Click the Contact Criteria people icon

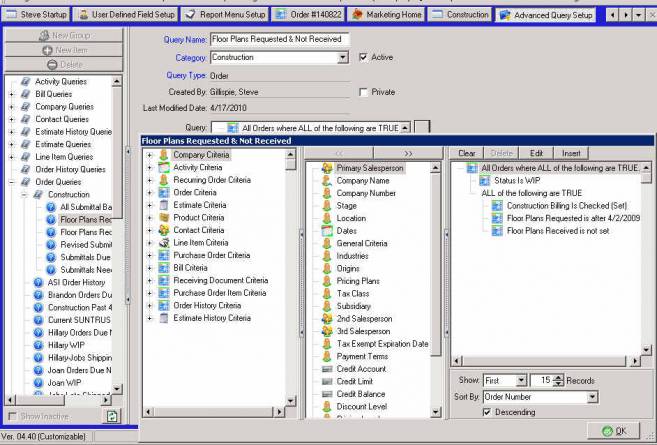[164, 230]
